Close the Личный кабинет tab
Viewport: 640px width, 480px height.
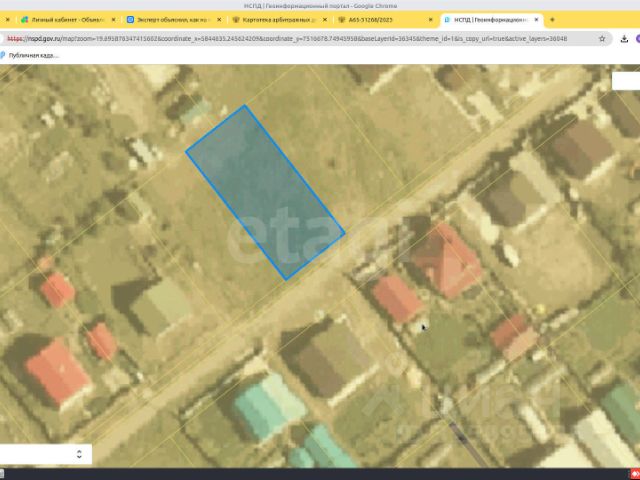point(113,20)
